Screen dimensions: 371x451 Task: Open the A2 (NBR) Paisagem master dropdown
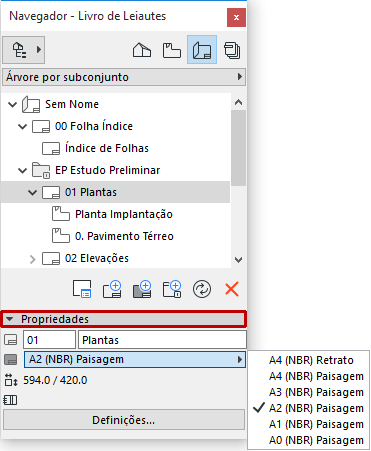click(x=135, y=359)
